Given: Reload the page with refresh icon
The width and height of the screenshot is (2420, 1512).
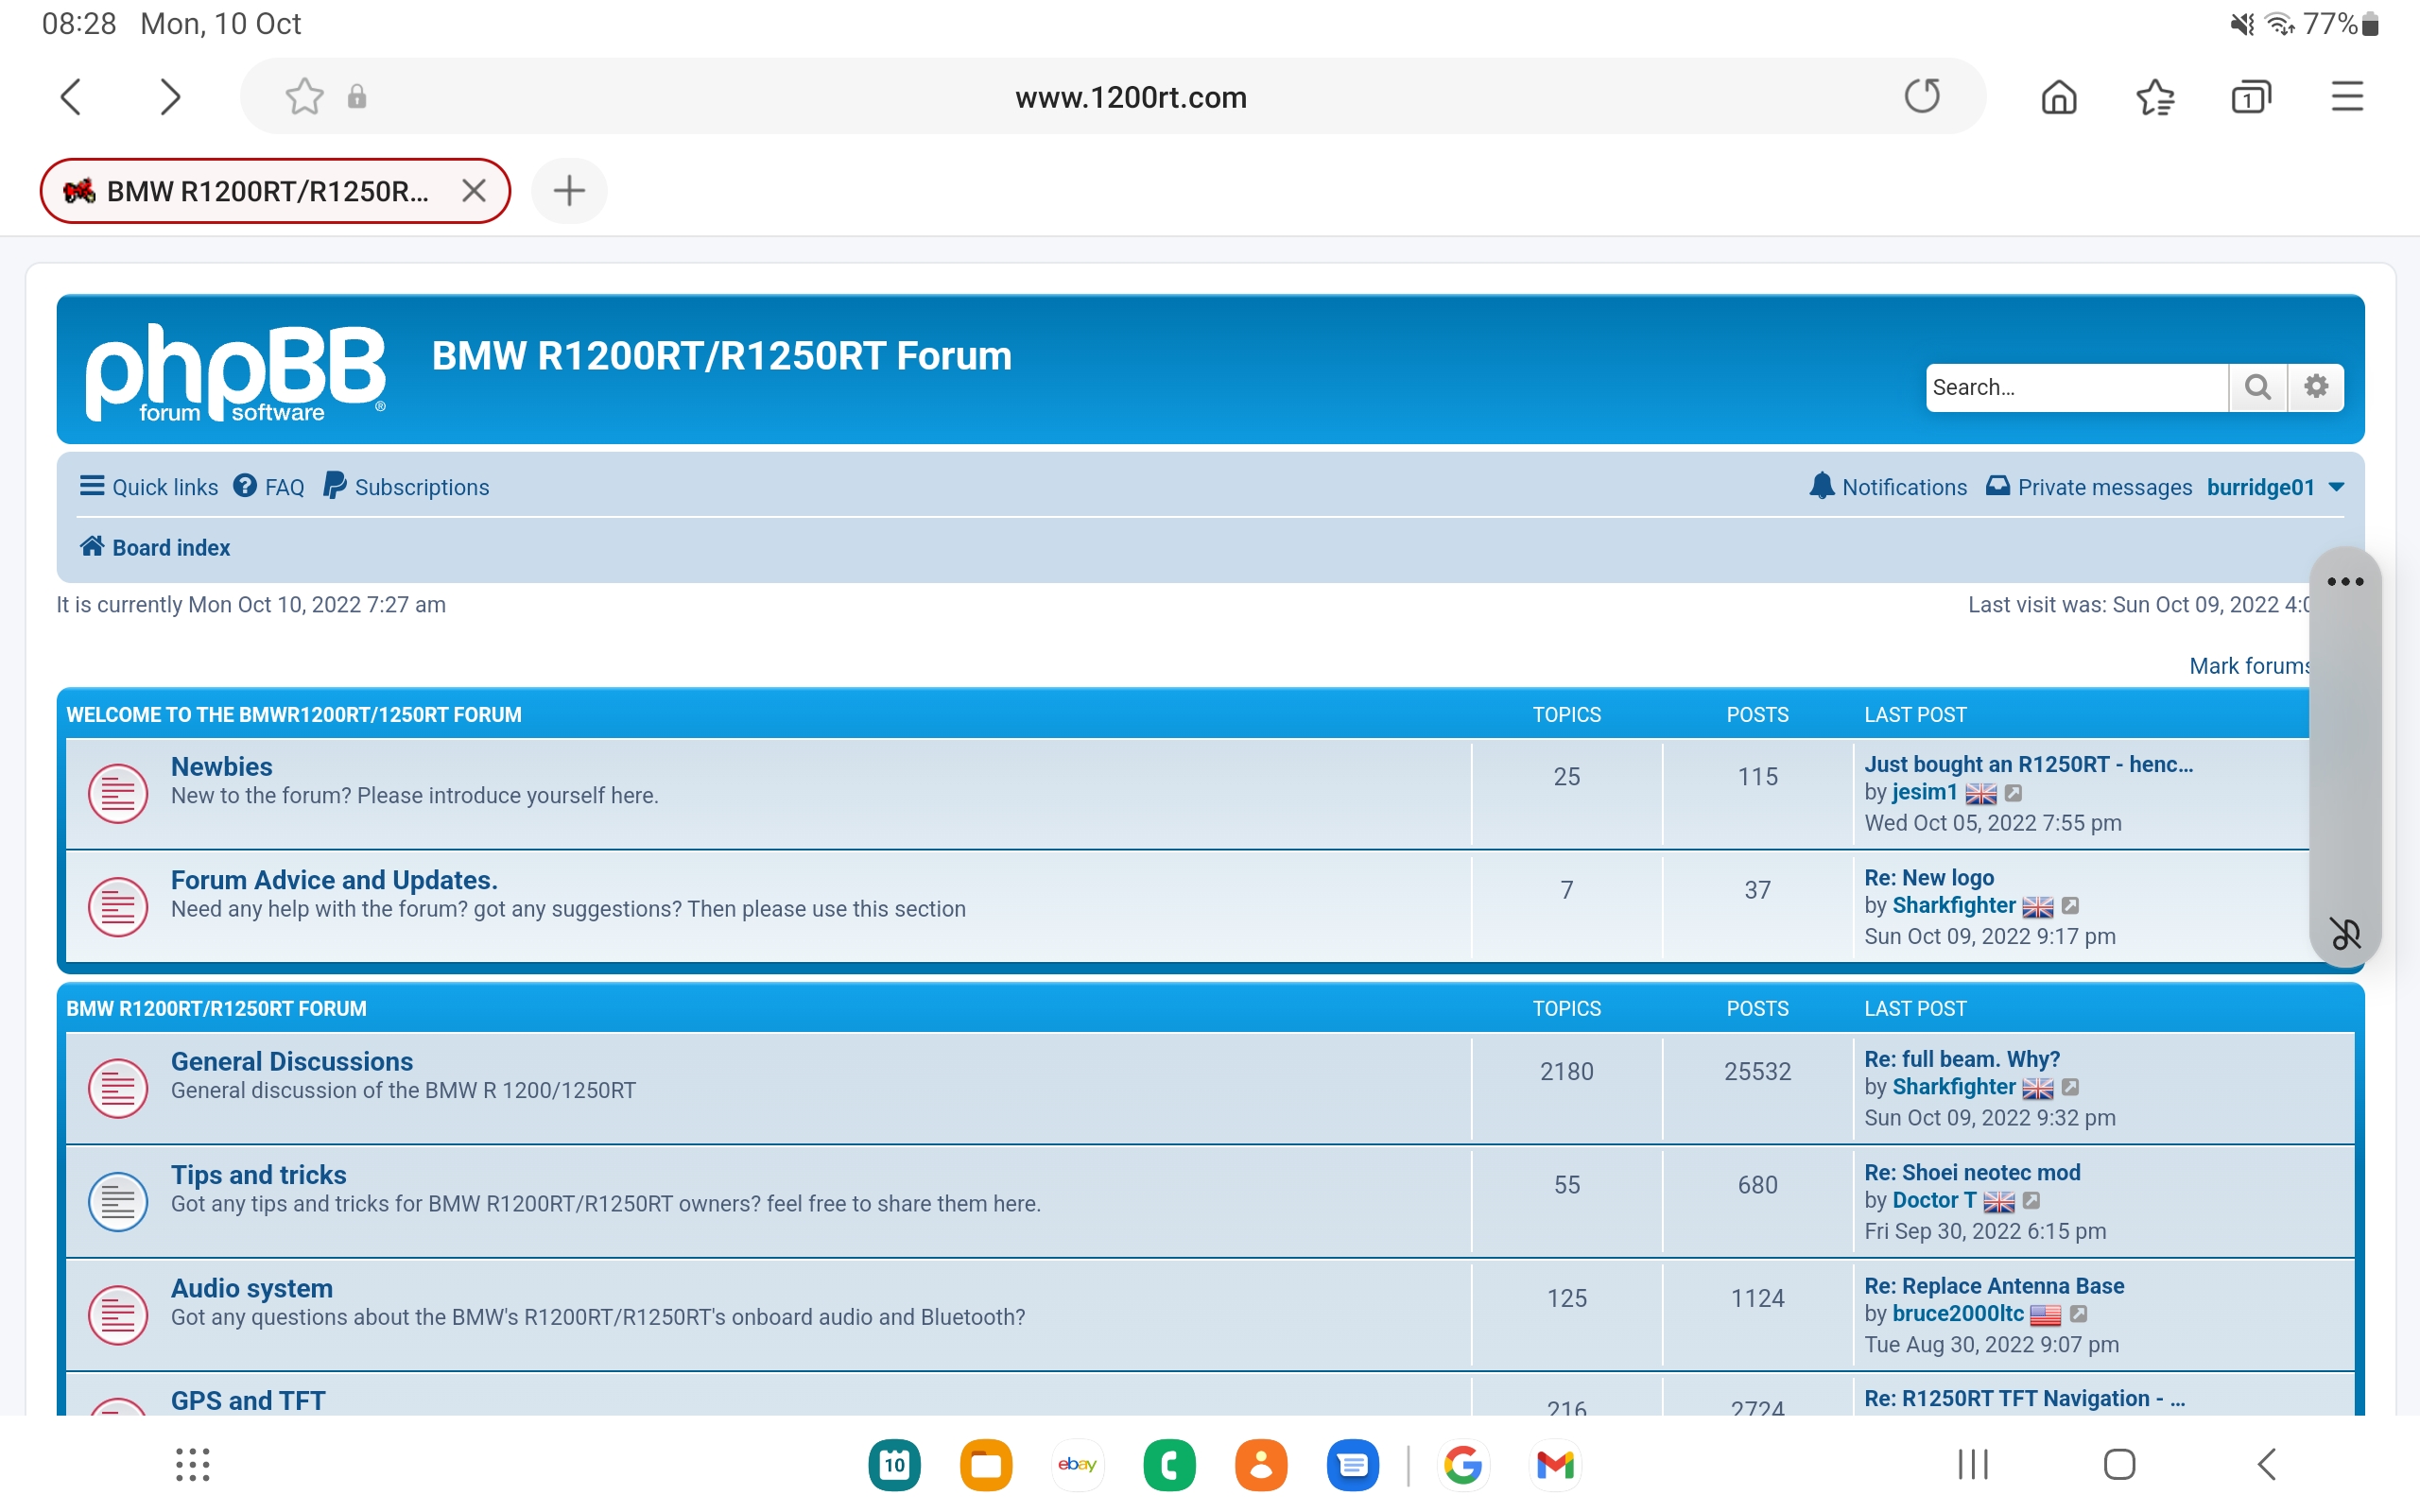Looking at the screenshot, I should point(1921,97).
